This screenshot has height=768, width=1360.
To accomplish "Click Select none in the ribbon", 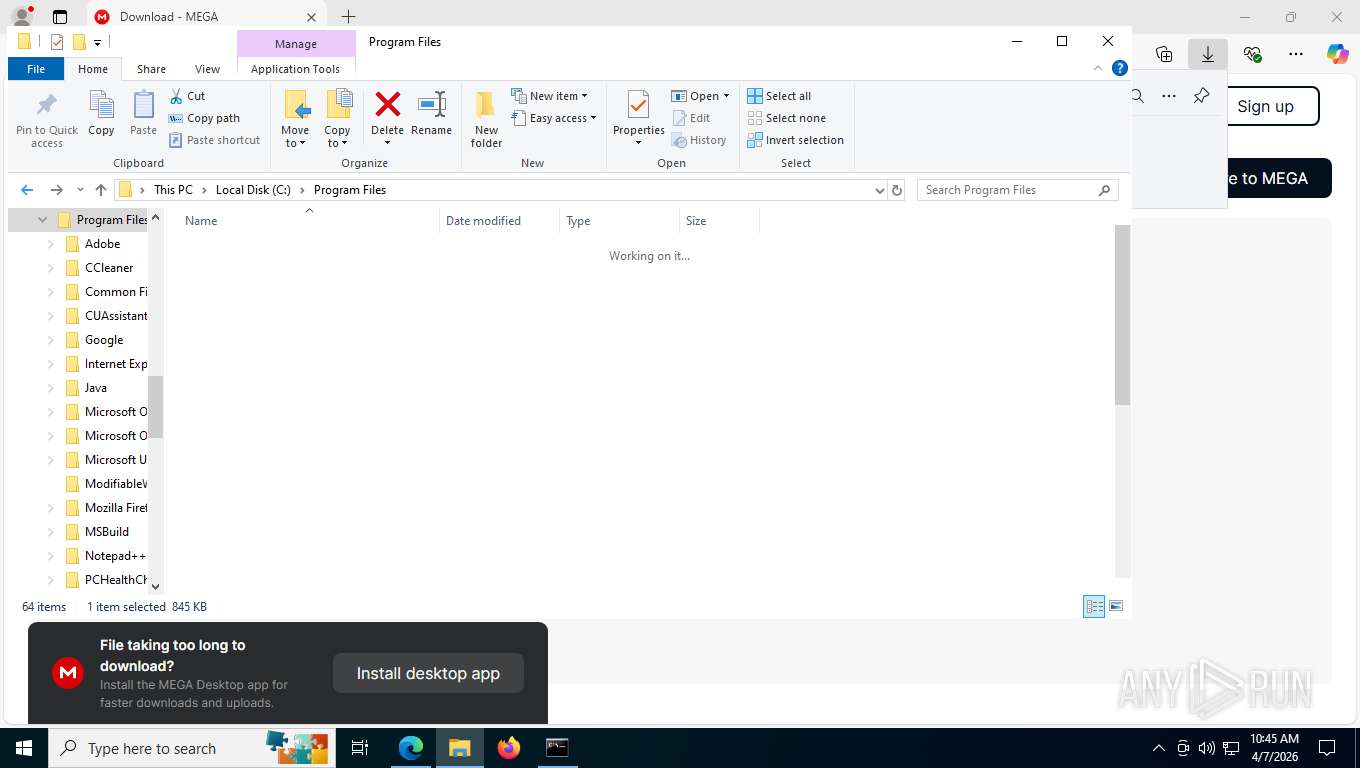I will (x=786, y=118).
